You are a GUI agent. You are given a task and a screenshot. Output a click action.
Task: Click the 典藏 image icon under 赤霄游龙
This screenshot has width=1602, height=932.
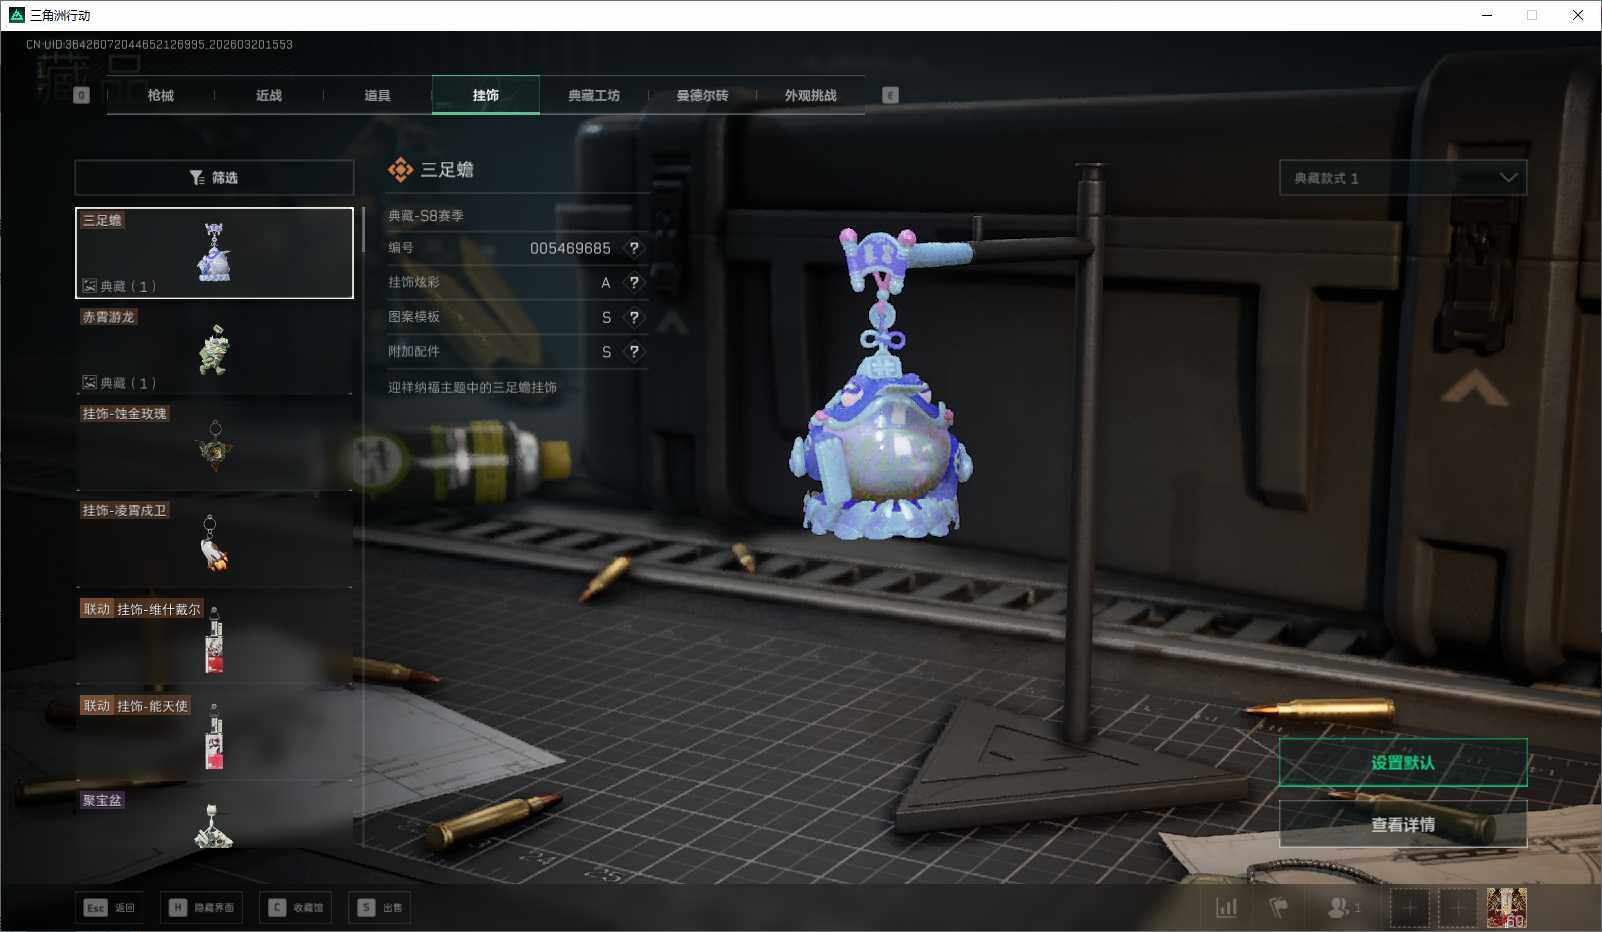89,383
